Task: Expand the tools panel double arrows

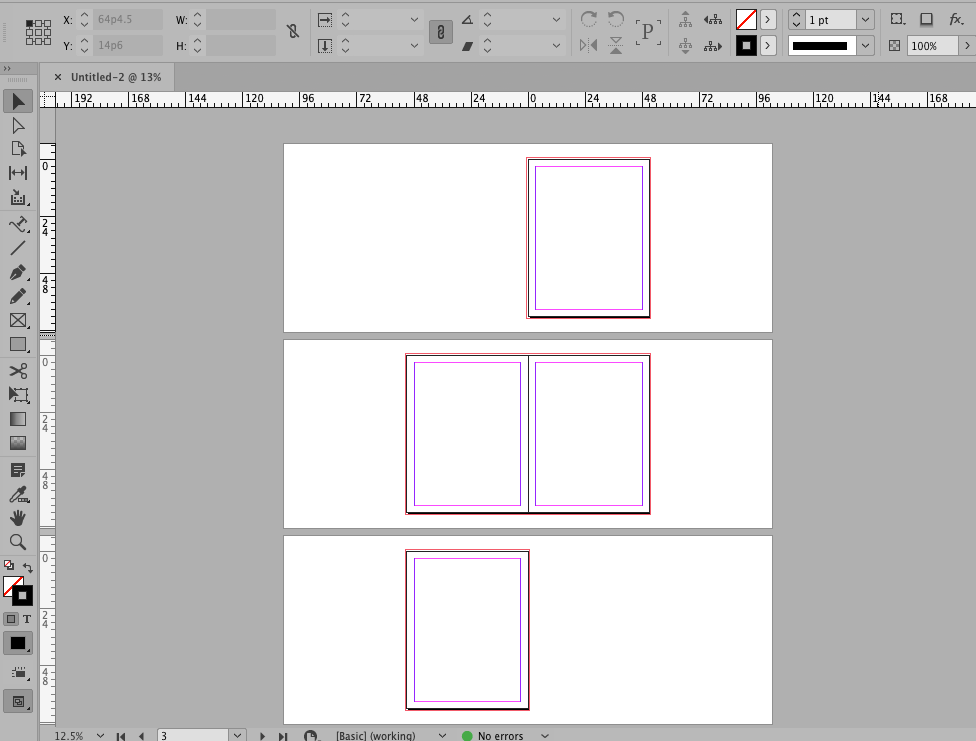Action: point(7,68)
